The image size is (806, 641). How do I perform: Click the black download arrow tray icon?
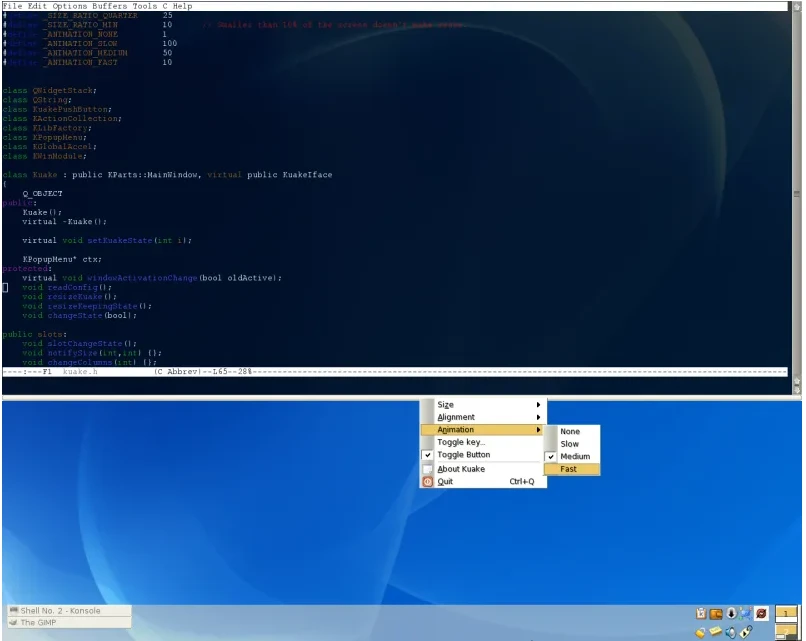tap(731, 612)
